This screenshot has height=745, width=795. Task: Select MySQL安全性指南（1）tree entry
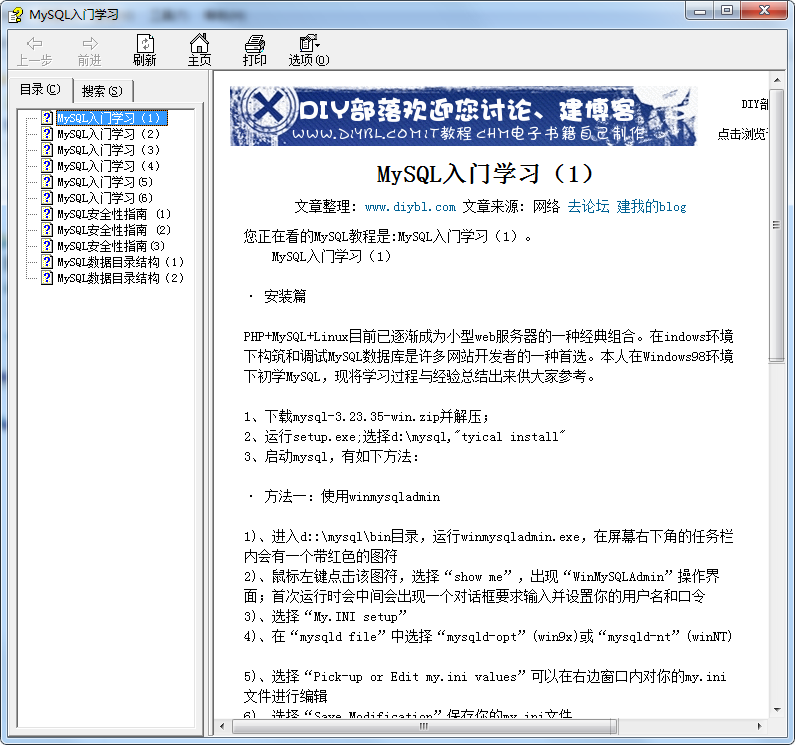pos(114,214)
